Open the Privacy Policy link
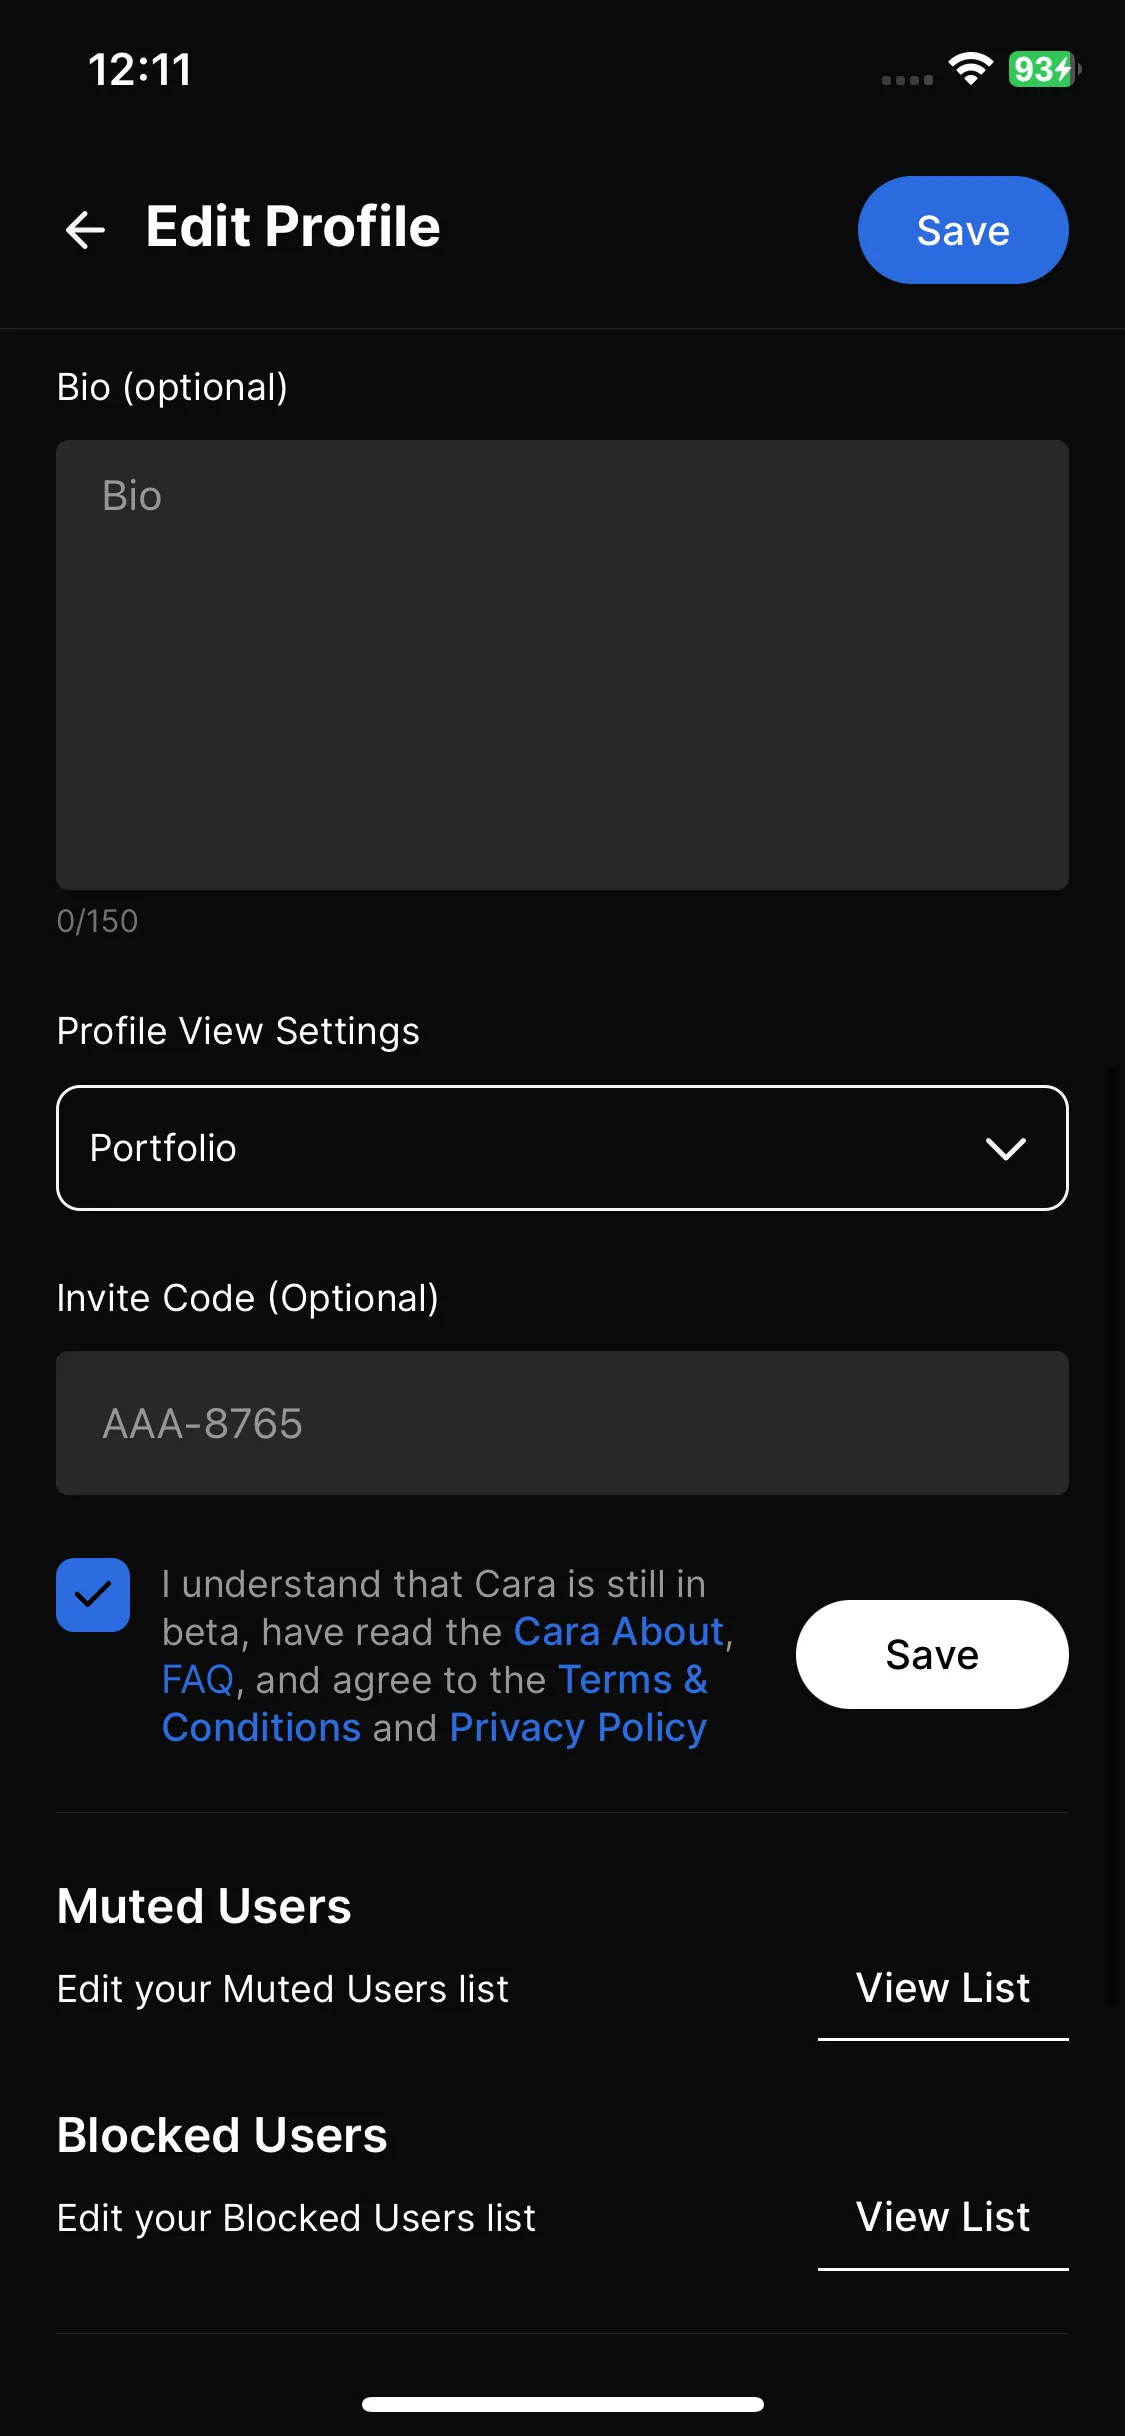 (578, 1728)
